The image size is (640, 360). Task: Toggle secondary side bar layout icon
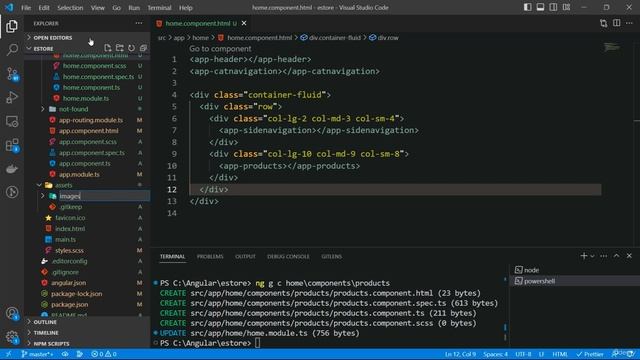click(x=553, y=7)
